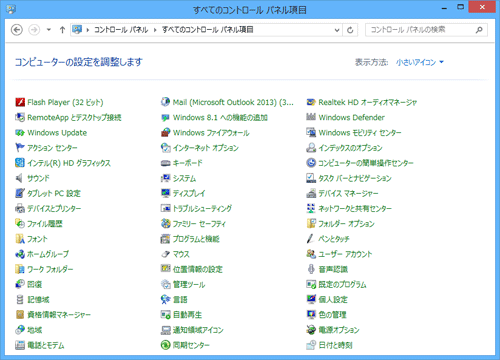Click the コントロール パネル breadcrumb segment
The height and width of the screenshot is (360, 500).
(121, 30)
